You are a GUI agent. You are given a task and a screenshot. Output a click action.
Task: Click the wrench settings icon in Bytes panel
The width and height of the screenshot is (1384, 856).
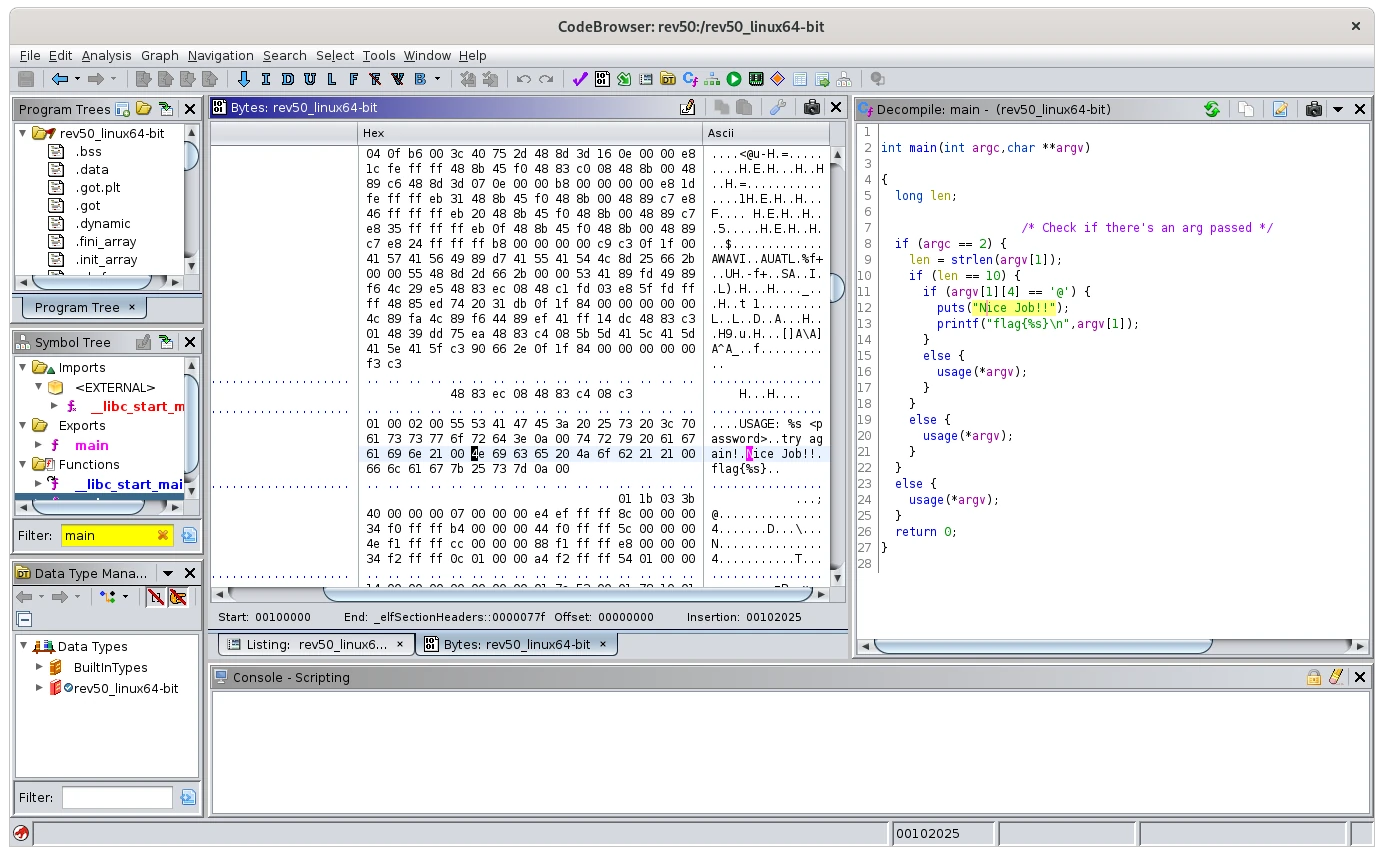(x=777, y=107)
